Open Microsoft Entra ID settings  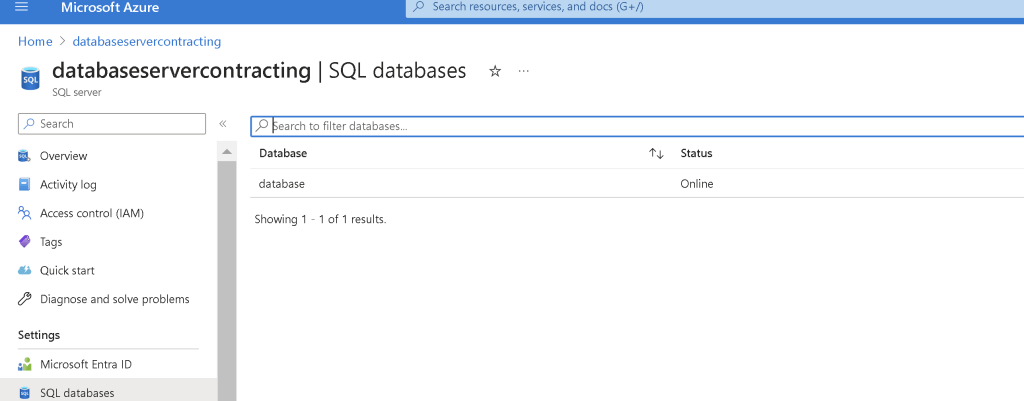86,364
